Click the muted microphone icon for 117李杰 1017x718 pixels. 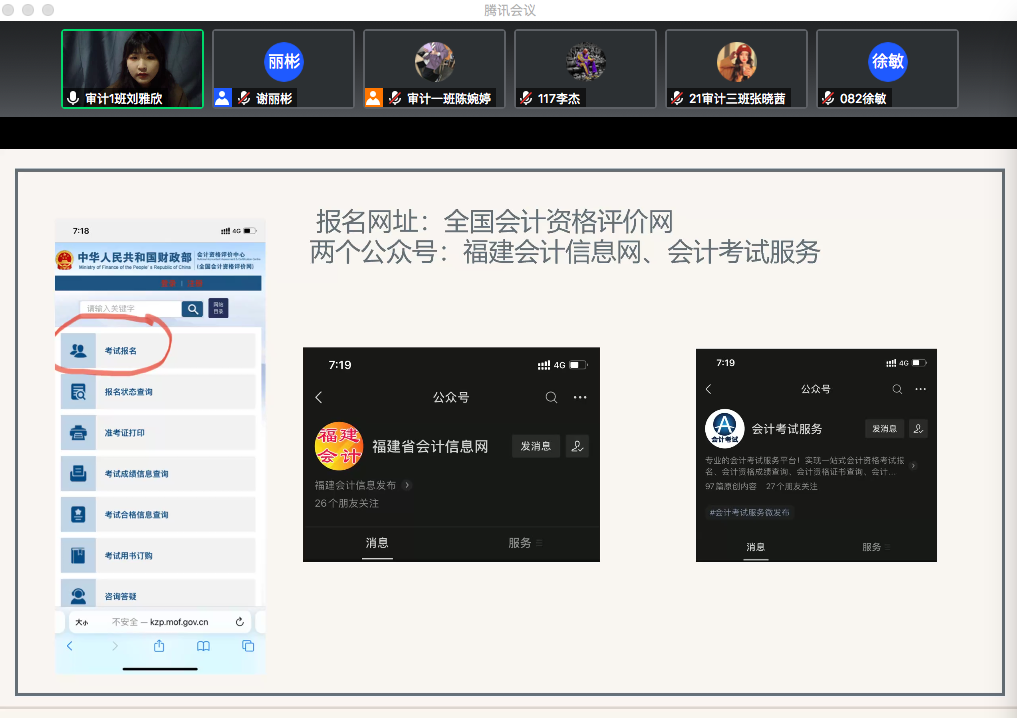click(x=526, y=98)
